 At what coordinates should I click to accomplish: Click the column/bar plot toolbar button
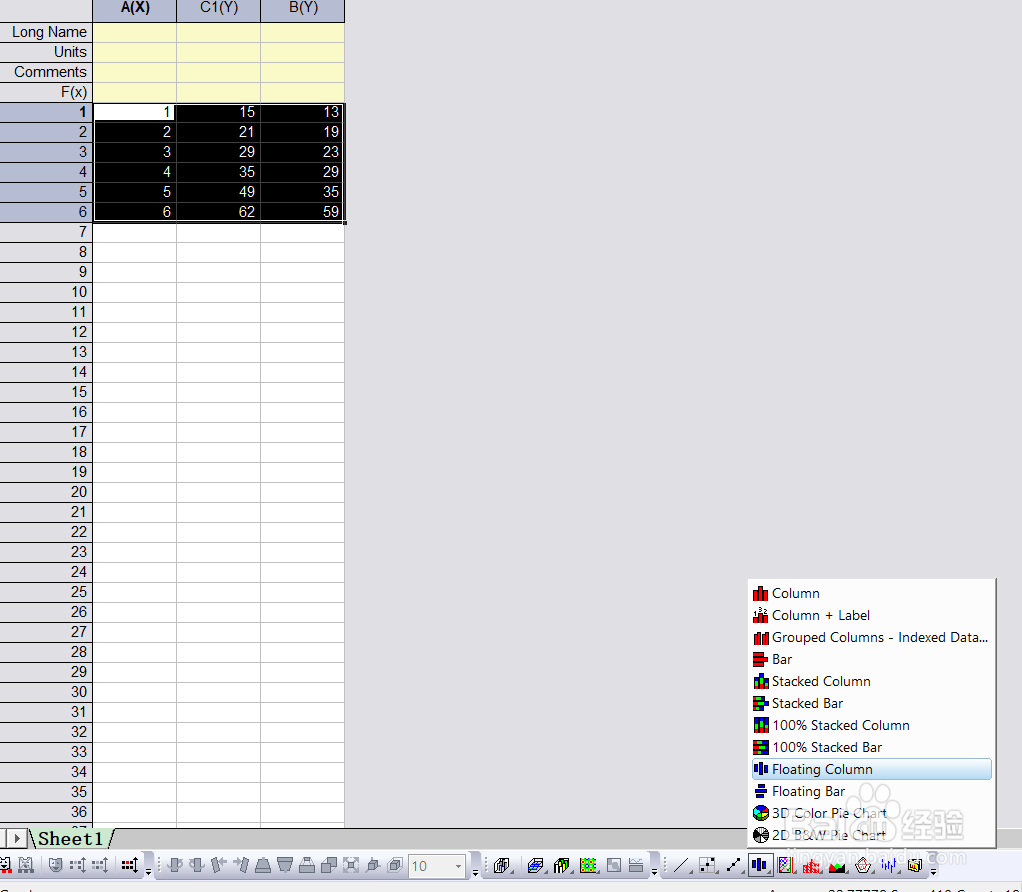(x=760, y=865)
